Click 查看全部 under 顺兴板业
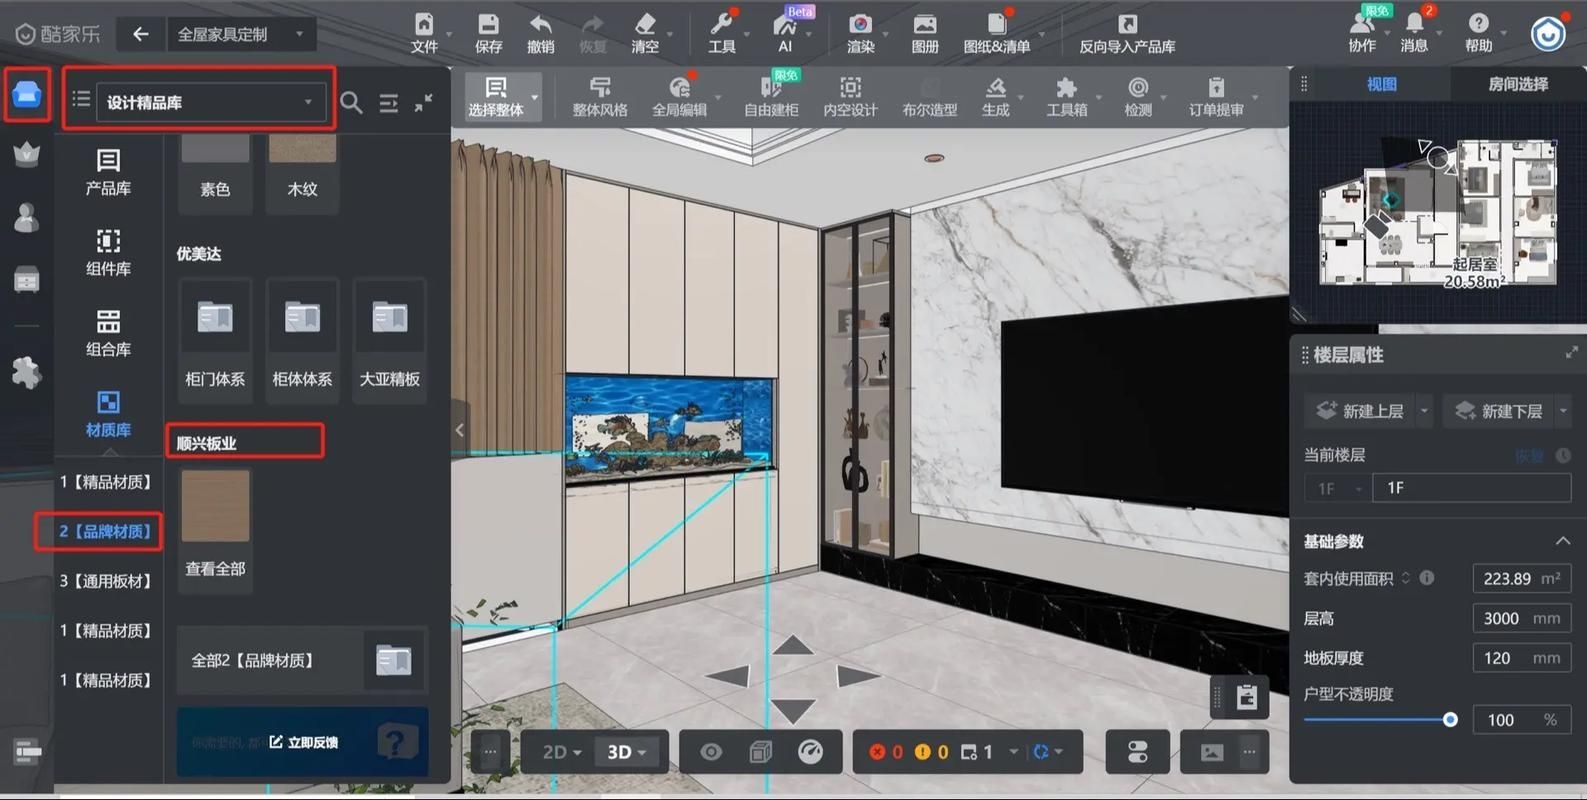Viewport: 1587px width, 800px height. pyautogui.click(x=215, y=568)
